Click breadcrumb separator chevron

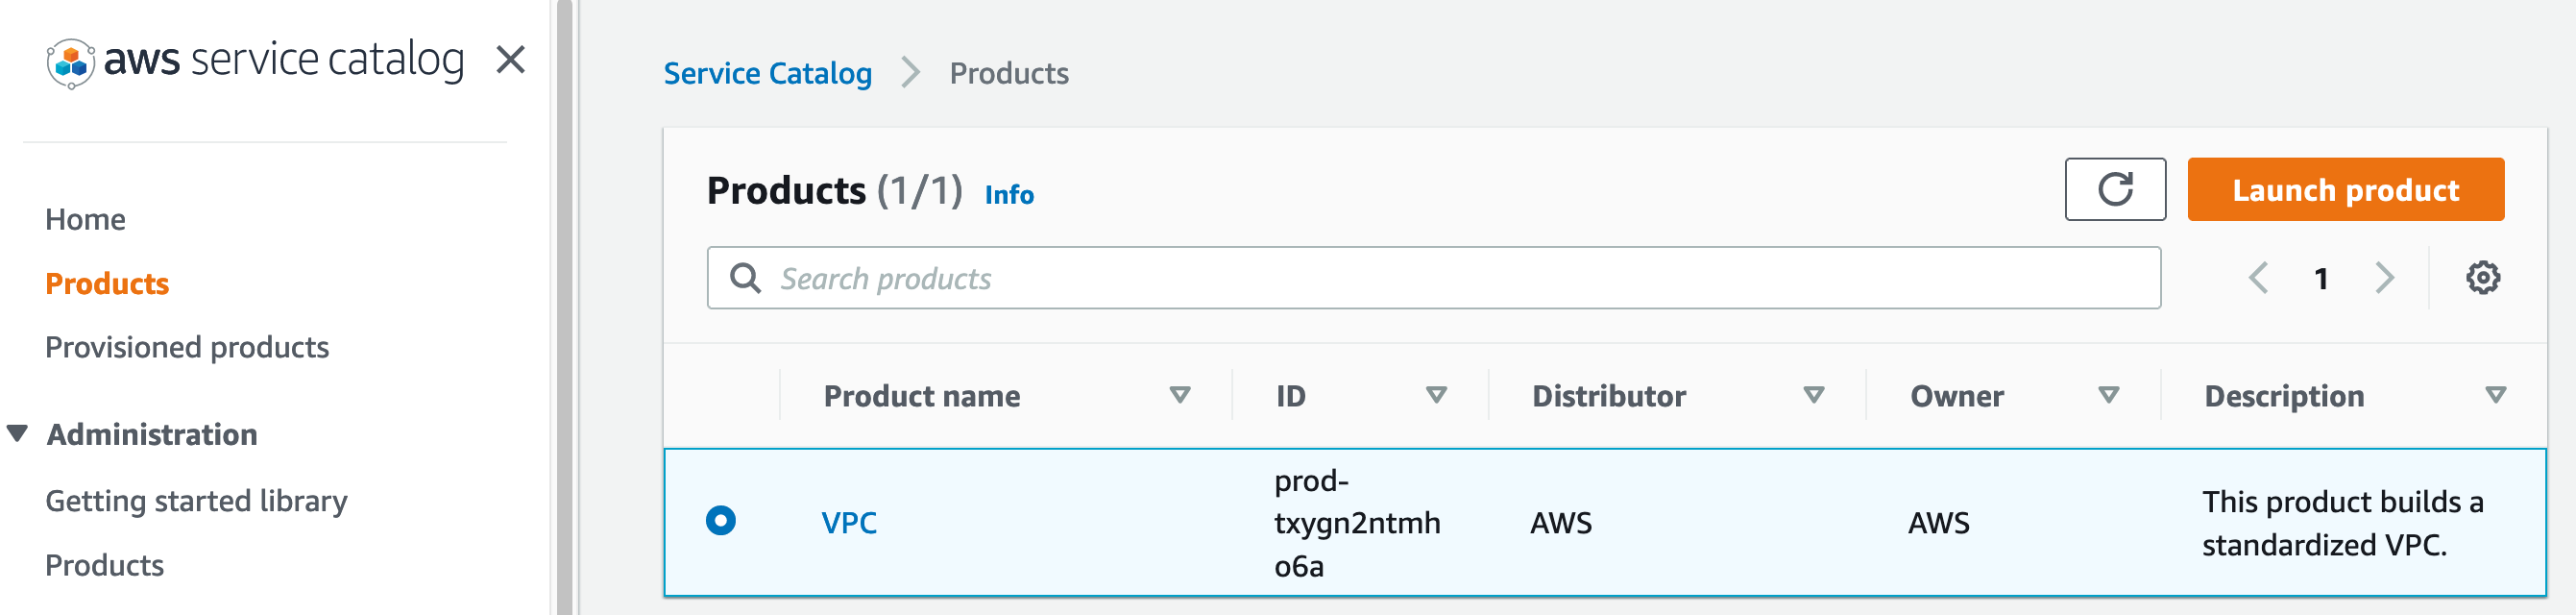[910, 73]
